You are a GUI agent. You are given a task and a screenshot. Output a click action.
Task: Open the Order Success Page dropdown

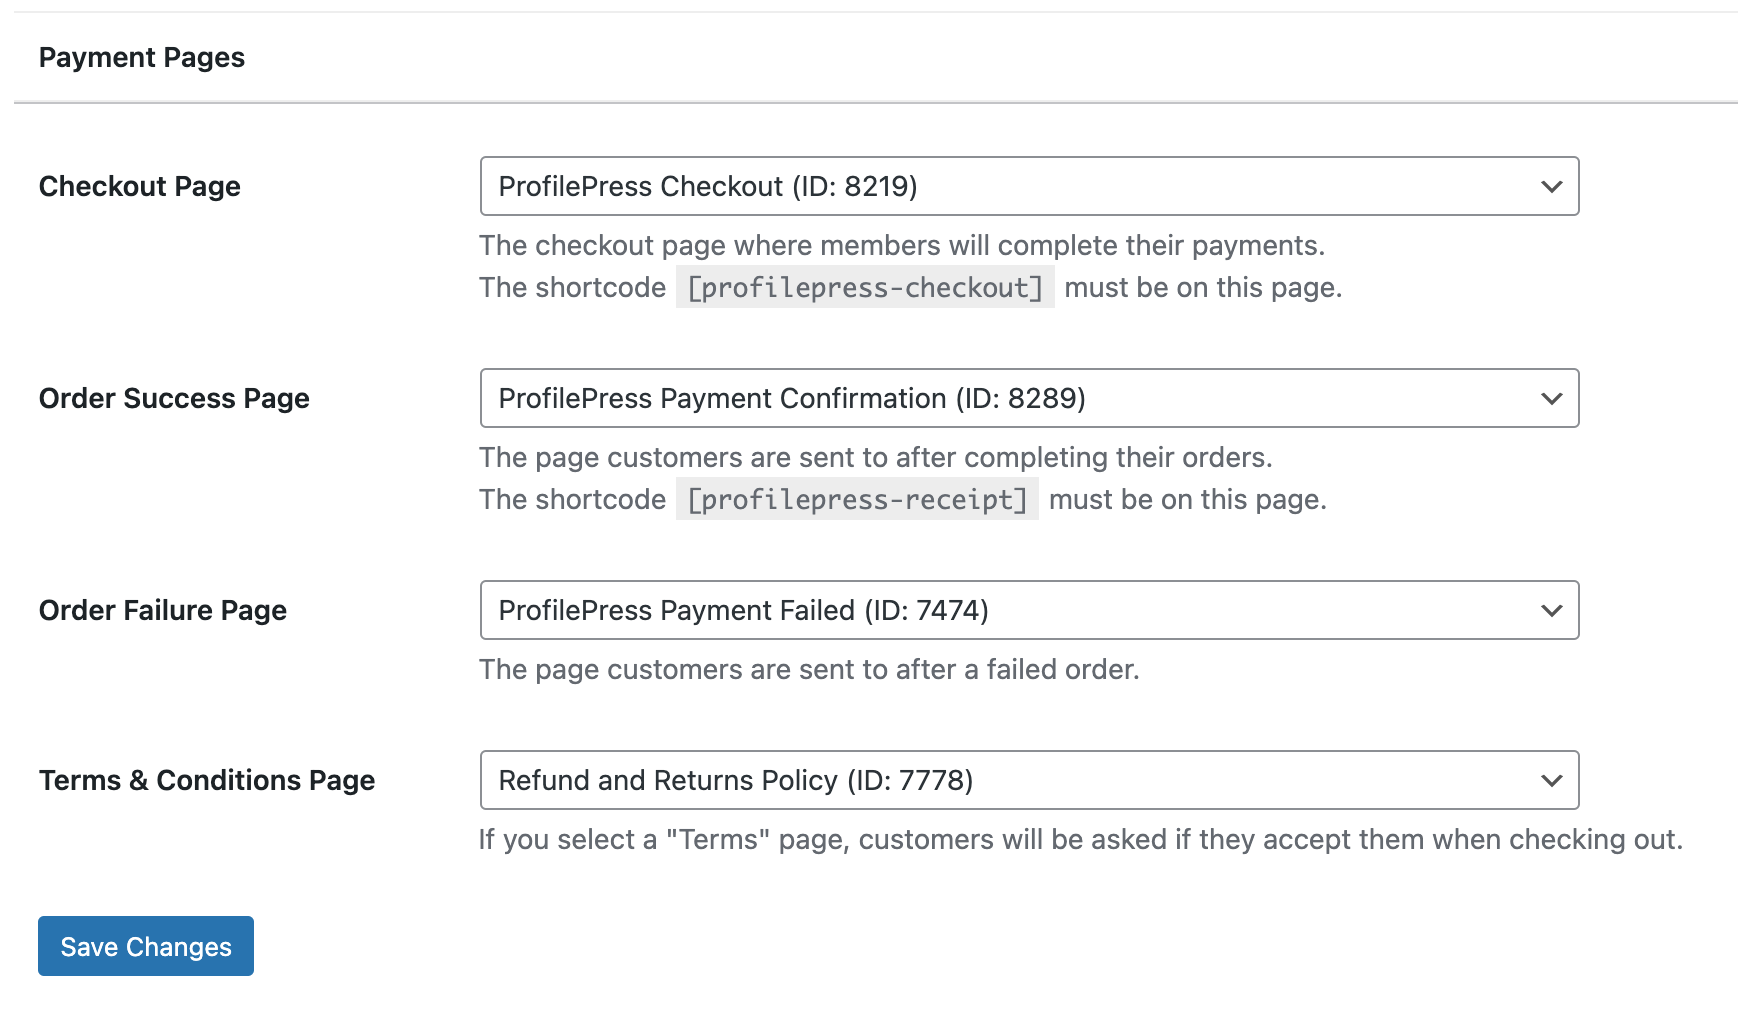pos(1029,398)
